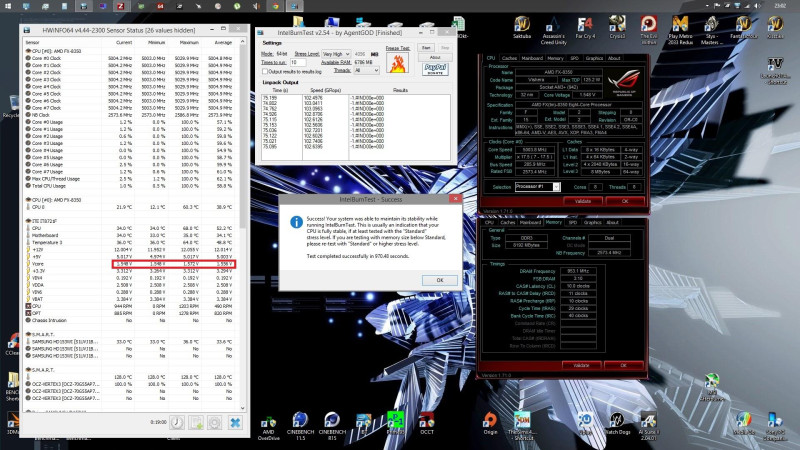
Task: Open the Watch Dogs desktop icon
Action: pyautogui.click(x=617, y=424)
